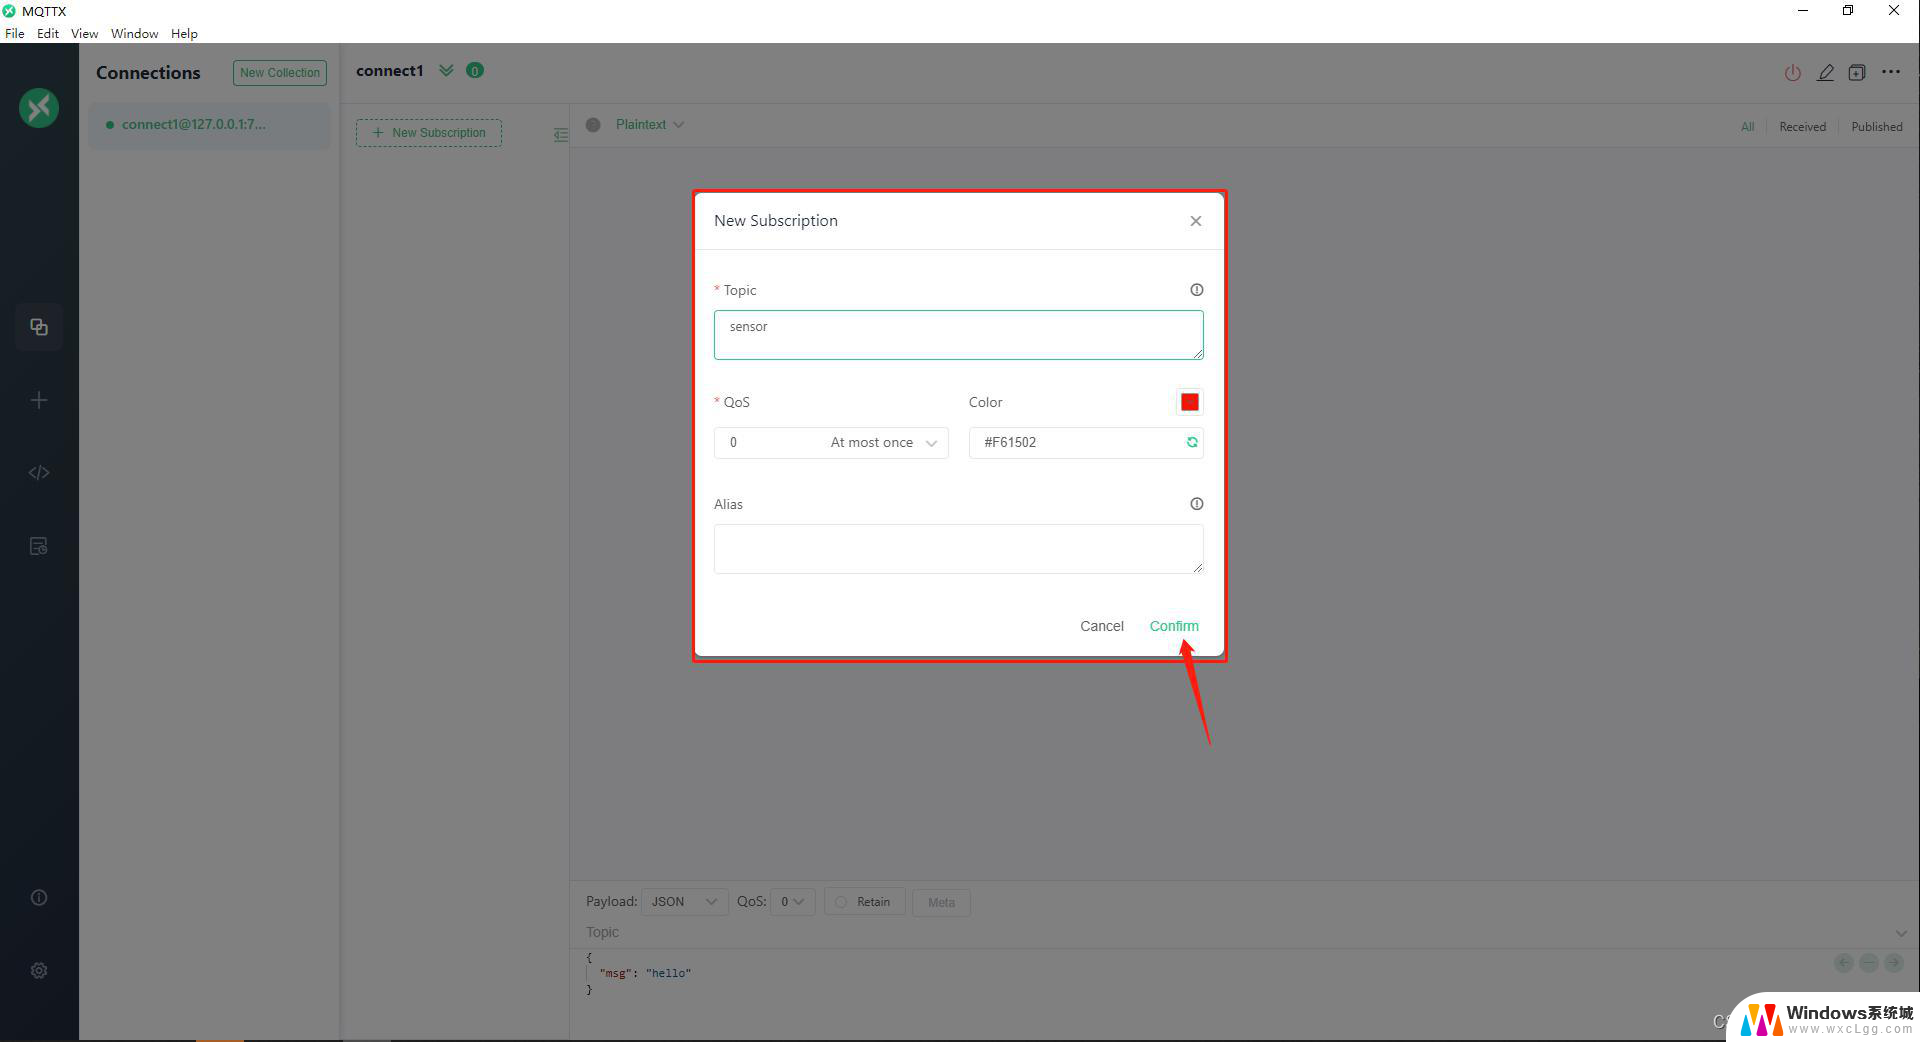Open the Plaintext format dropdown
The image size is (1920, 1042).
click(650, 125)
